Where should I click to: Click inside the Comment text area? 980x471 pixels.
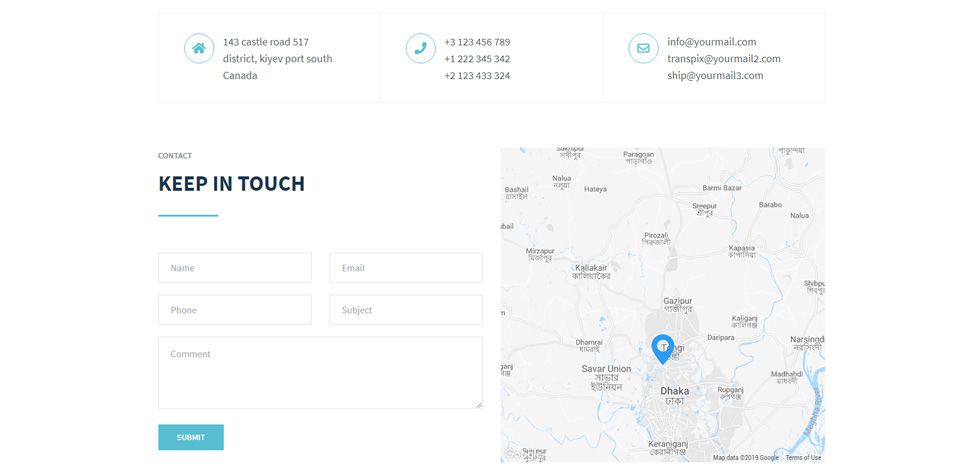tap(321, 373)
